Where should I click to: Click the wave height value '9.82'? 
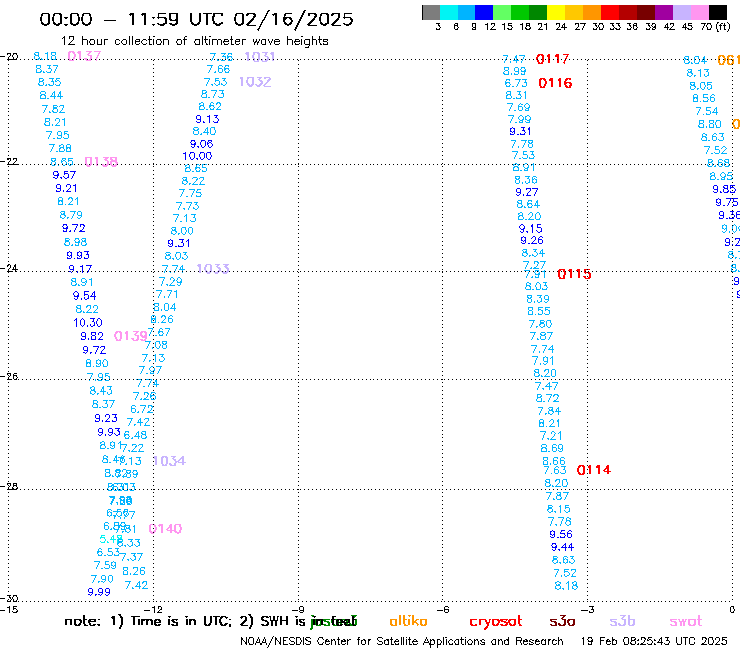[92, 336]
